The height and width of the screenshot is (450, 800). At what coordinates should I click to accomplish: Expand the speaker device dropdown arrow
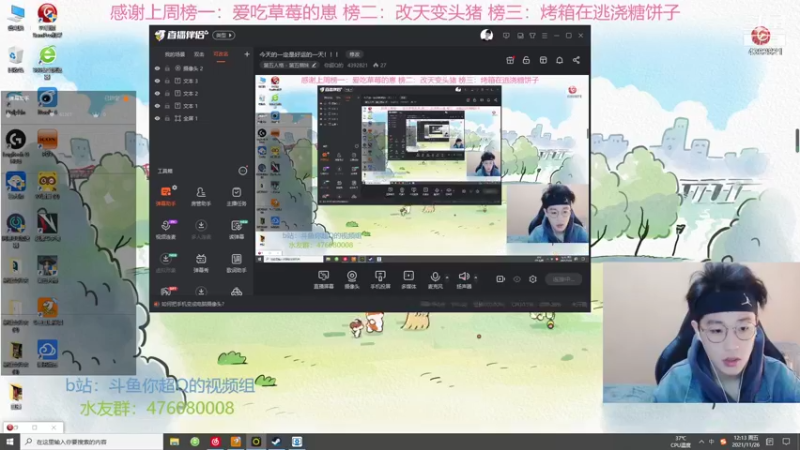476,278
